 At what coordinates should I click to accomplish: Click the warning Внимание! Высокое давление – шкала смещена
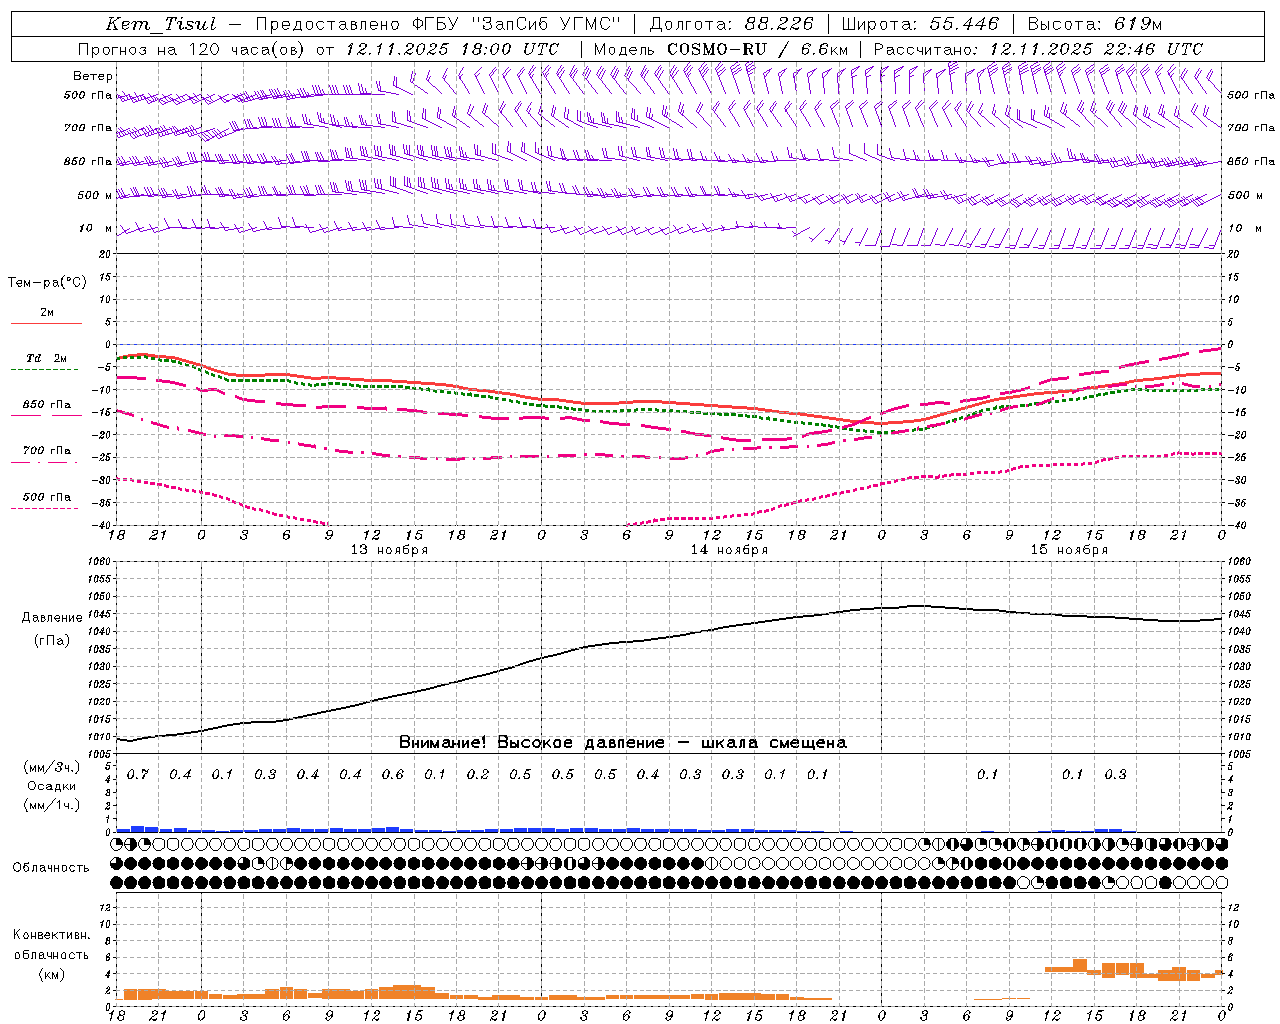click(x=623, y=743)
